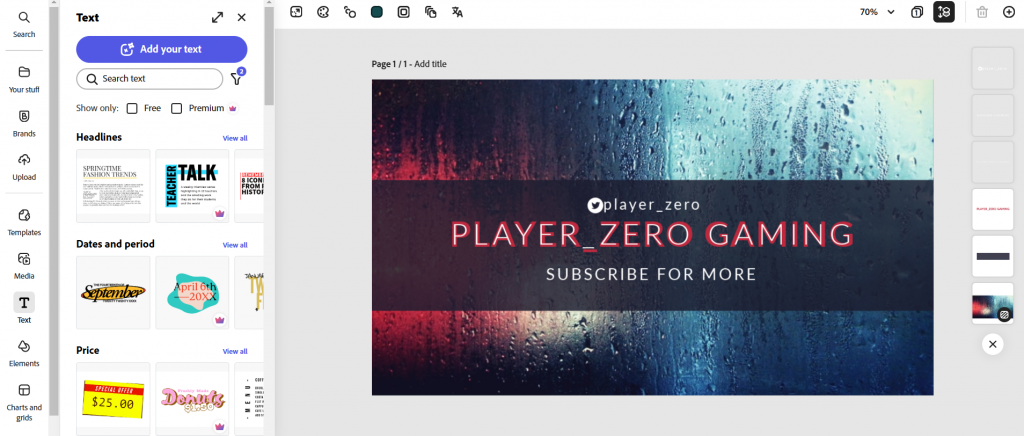The width and height of the screenshot is (1024, 436).
Task: Click the resize icon in top toolbar
Action: pos(296,12)
